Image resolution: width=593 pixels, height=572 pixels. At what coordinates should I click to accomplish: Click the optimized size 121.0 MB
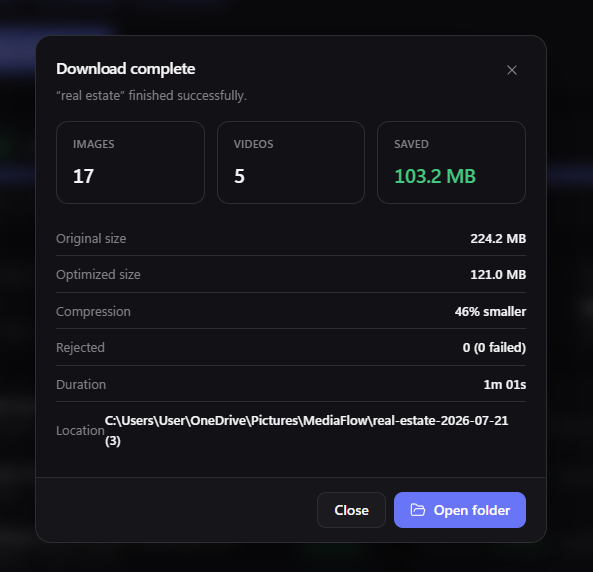click(498, 275)
